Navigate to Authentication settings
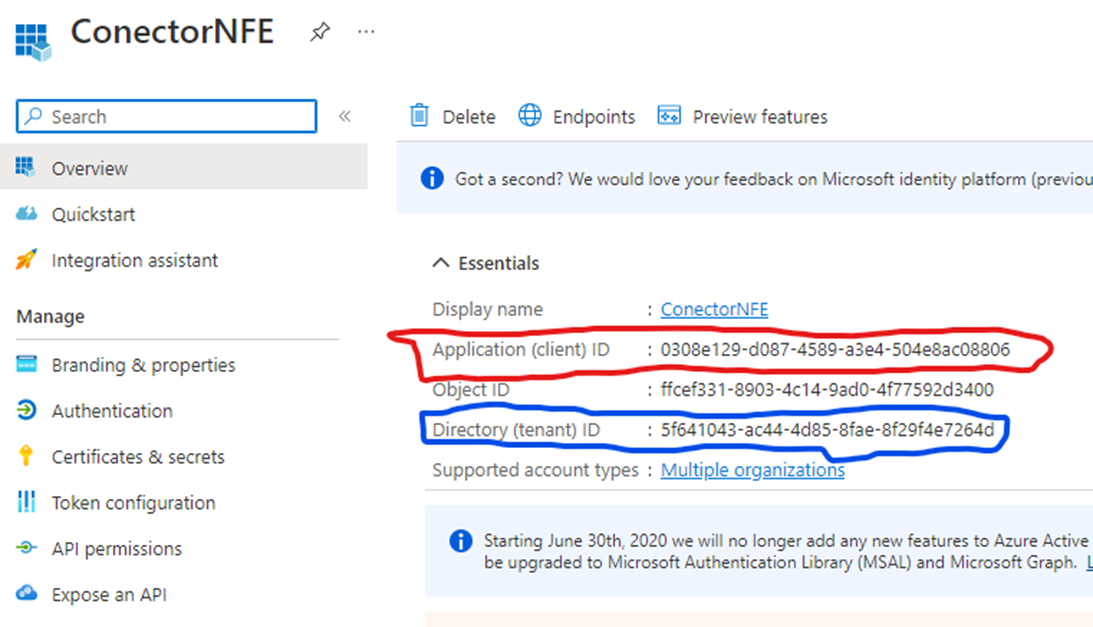 pyautogui.click(x=112, y=411)
